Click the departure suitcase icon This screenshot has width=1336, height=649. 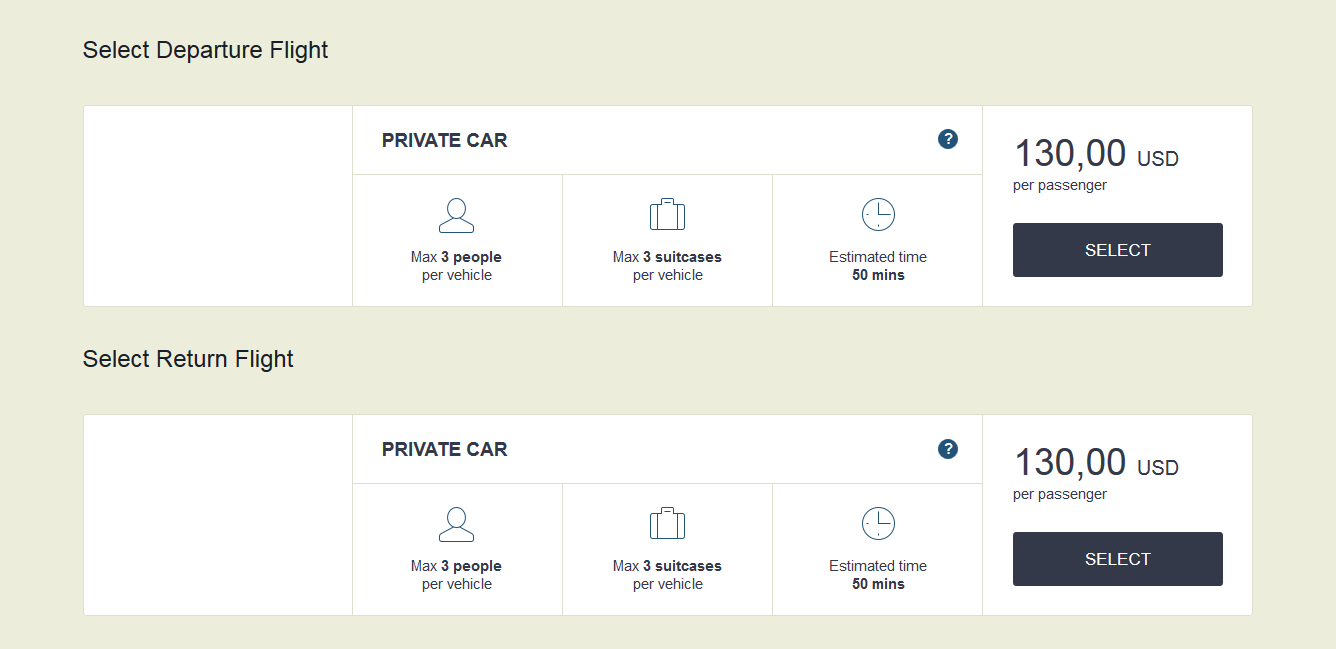667,214
